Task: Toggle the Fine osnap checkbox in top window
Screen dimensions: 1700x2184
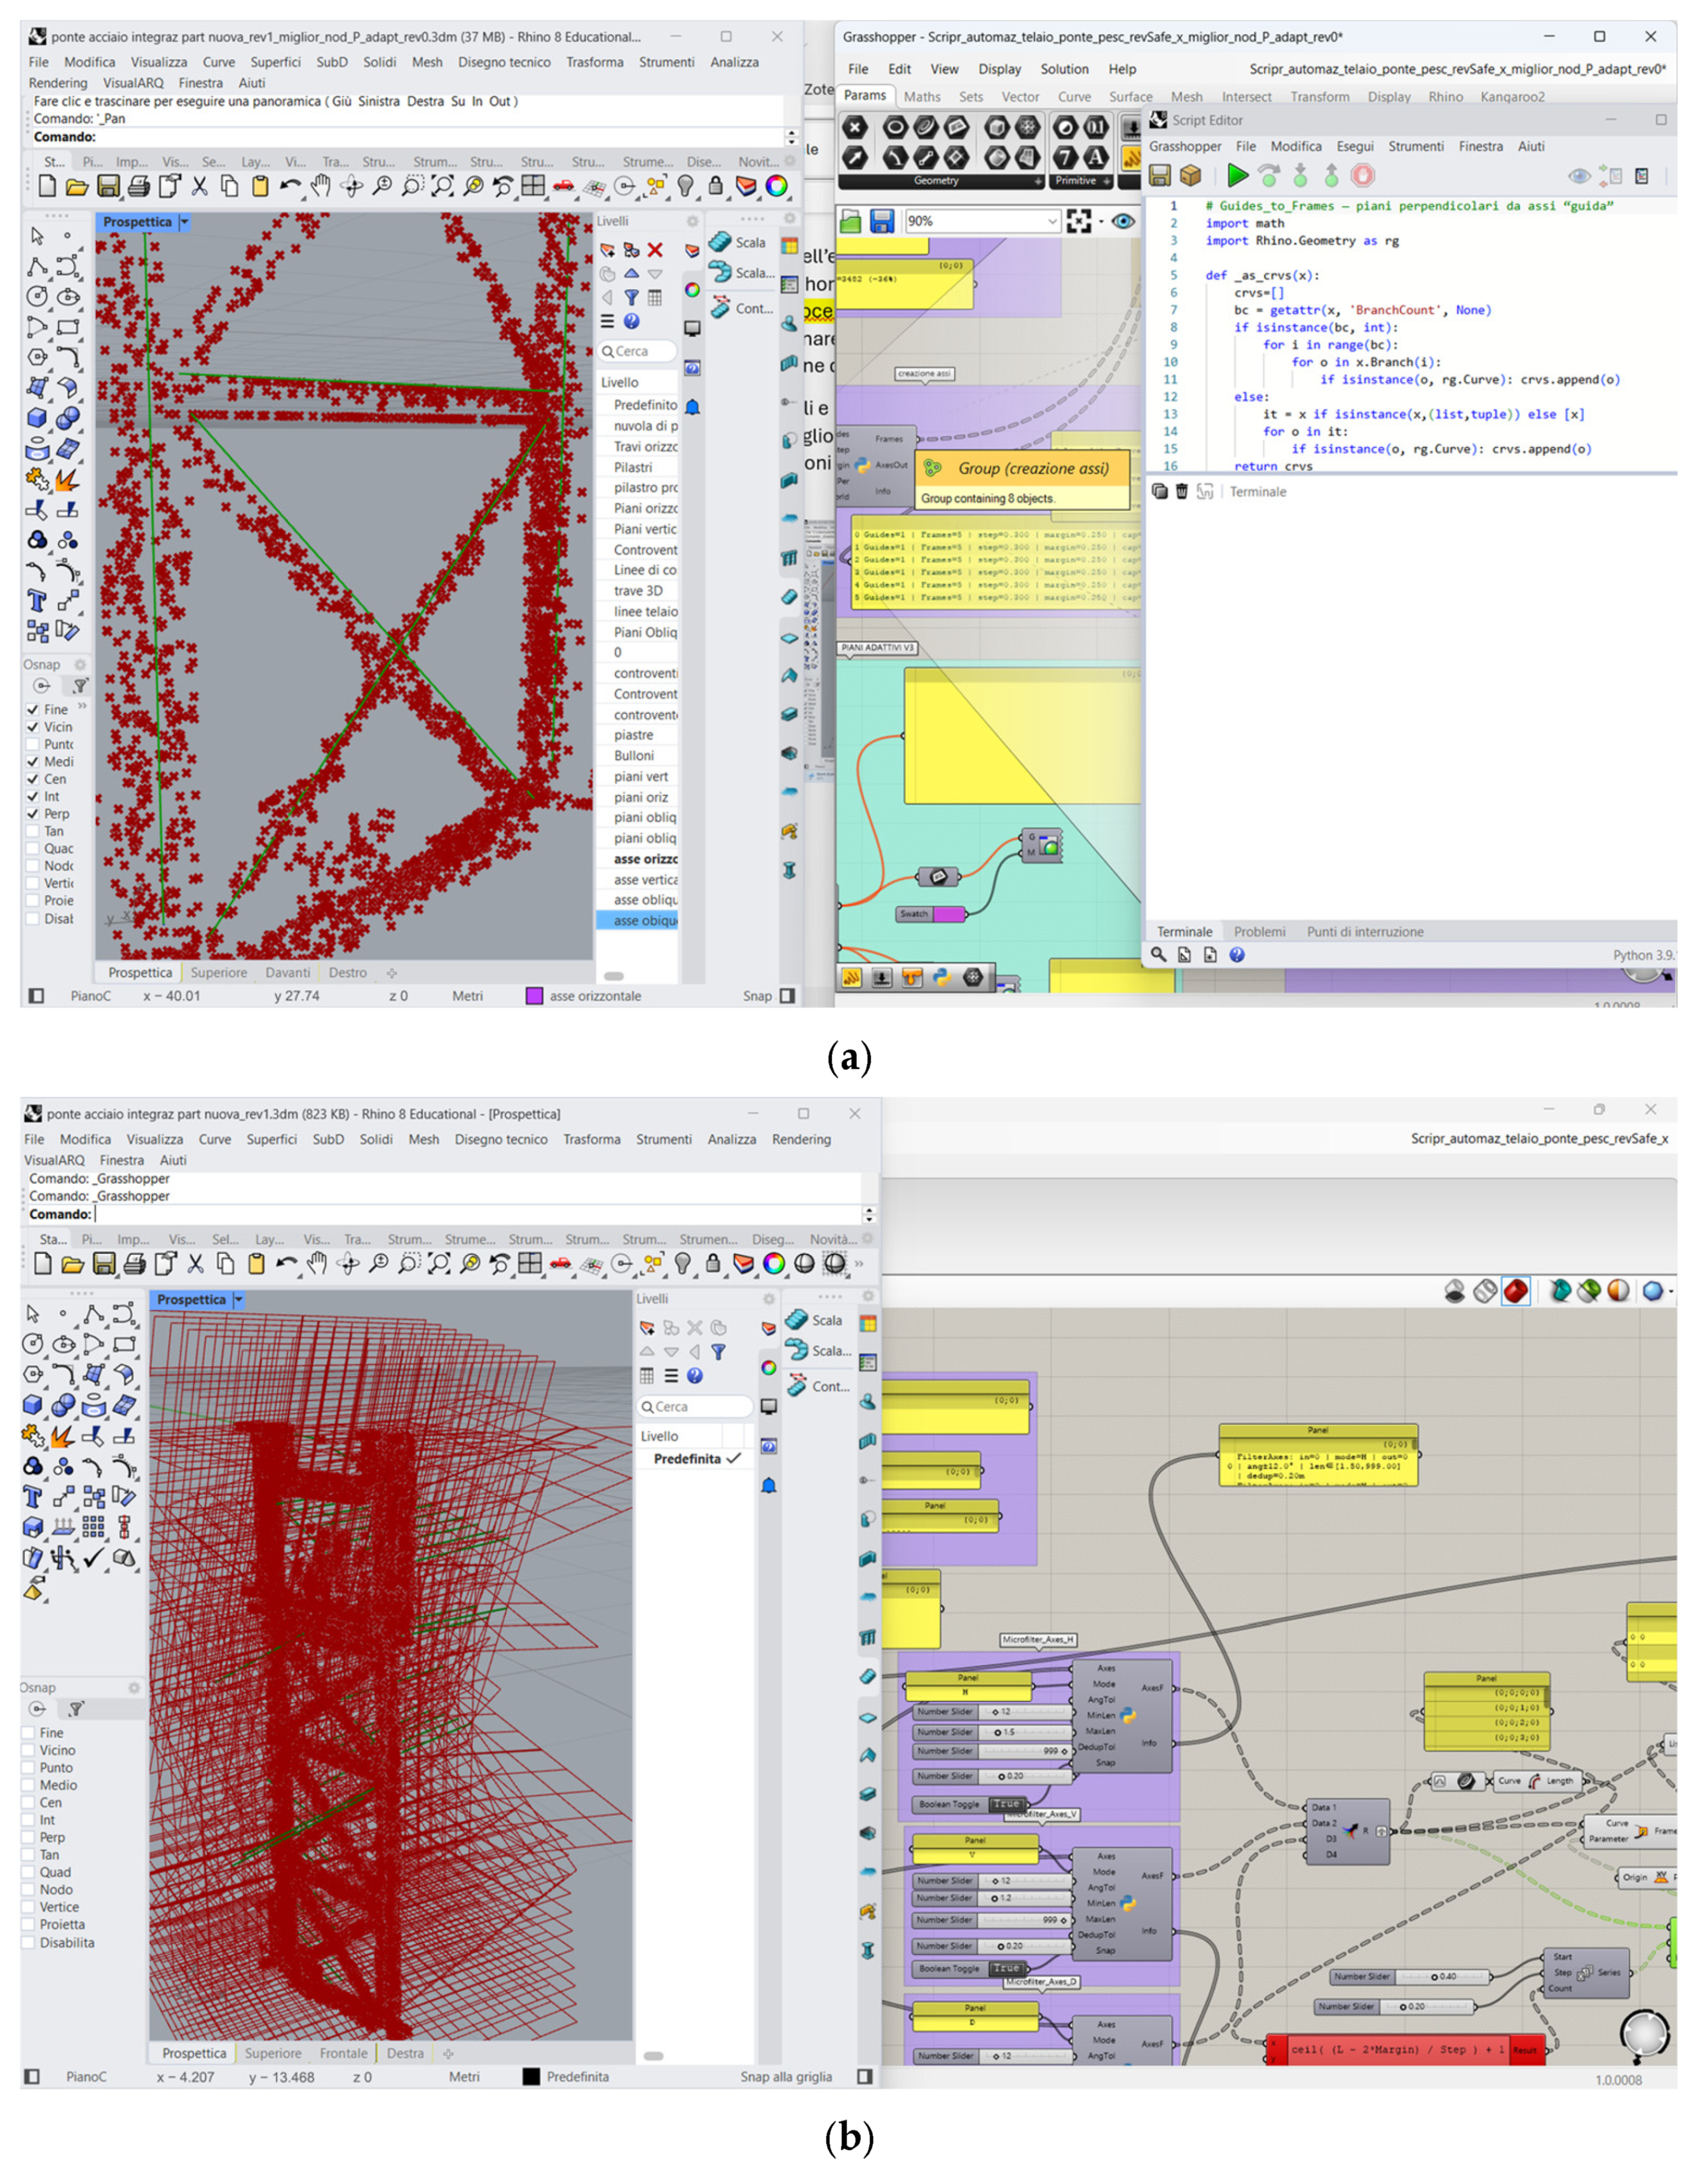Action: [32, 709]
